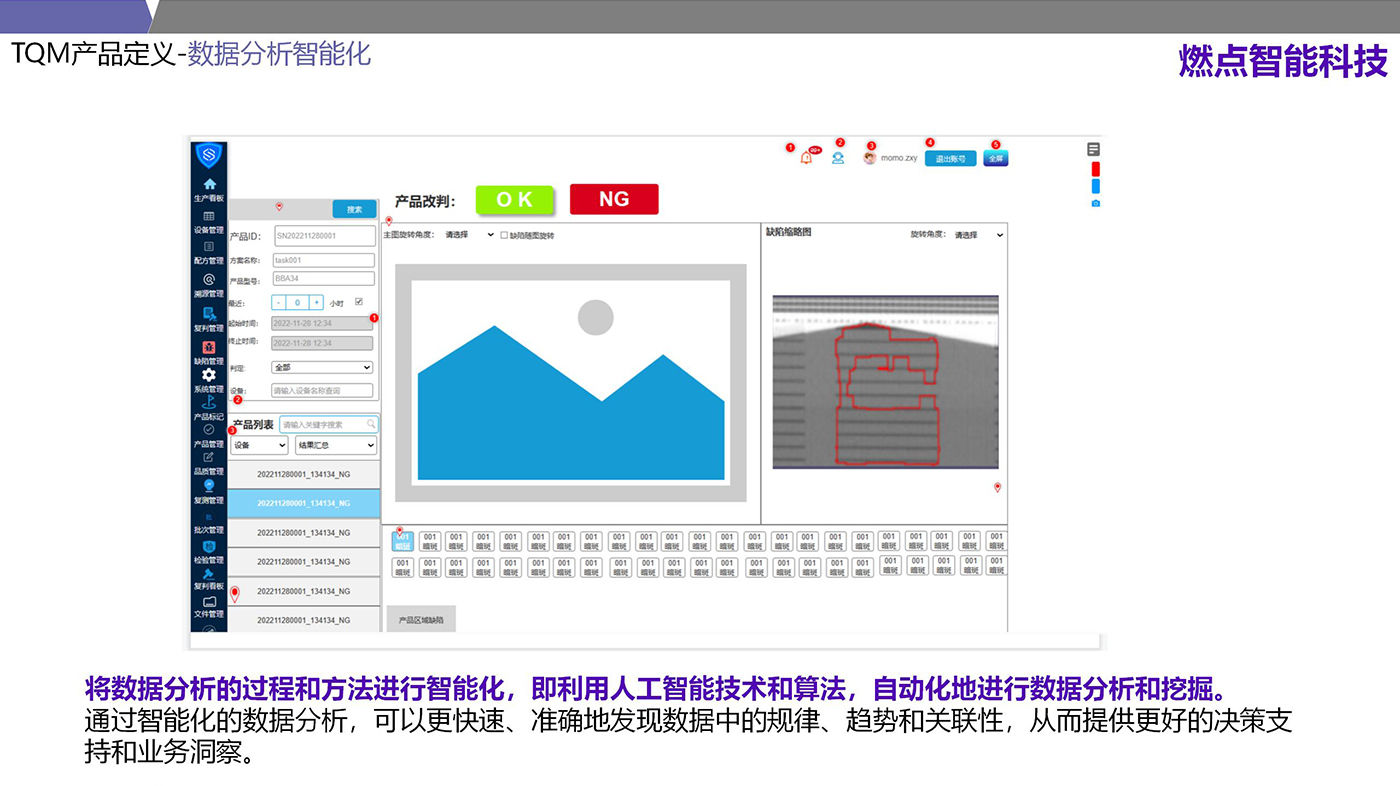Screen dimensions: 1400x786
Task: Click magnifier icon in 产品列表 search box
Action: coord(371,424)
